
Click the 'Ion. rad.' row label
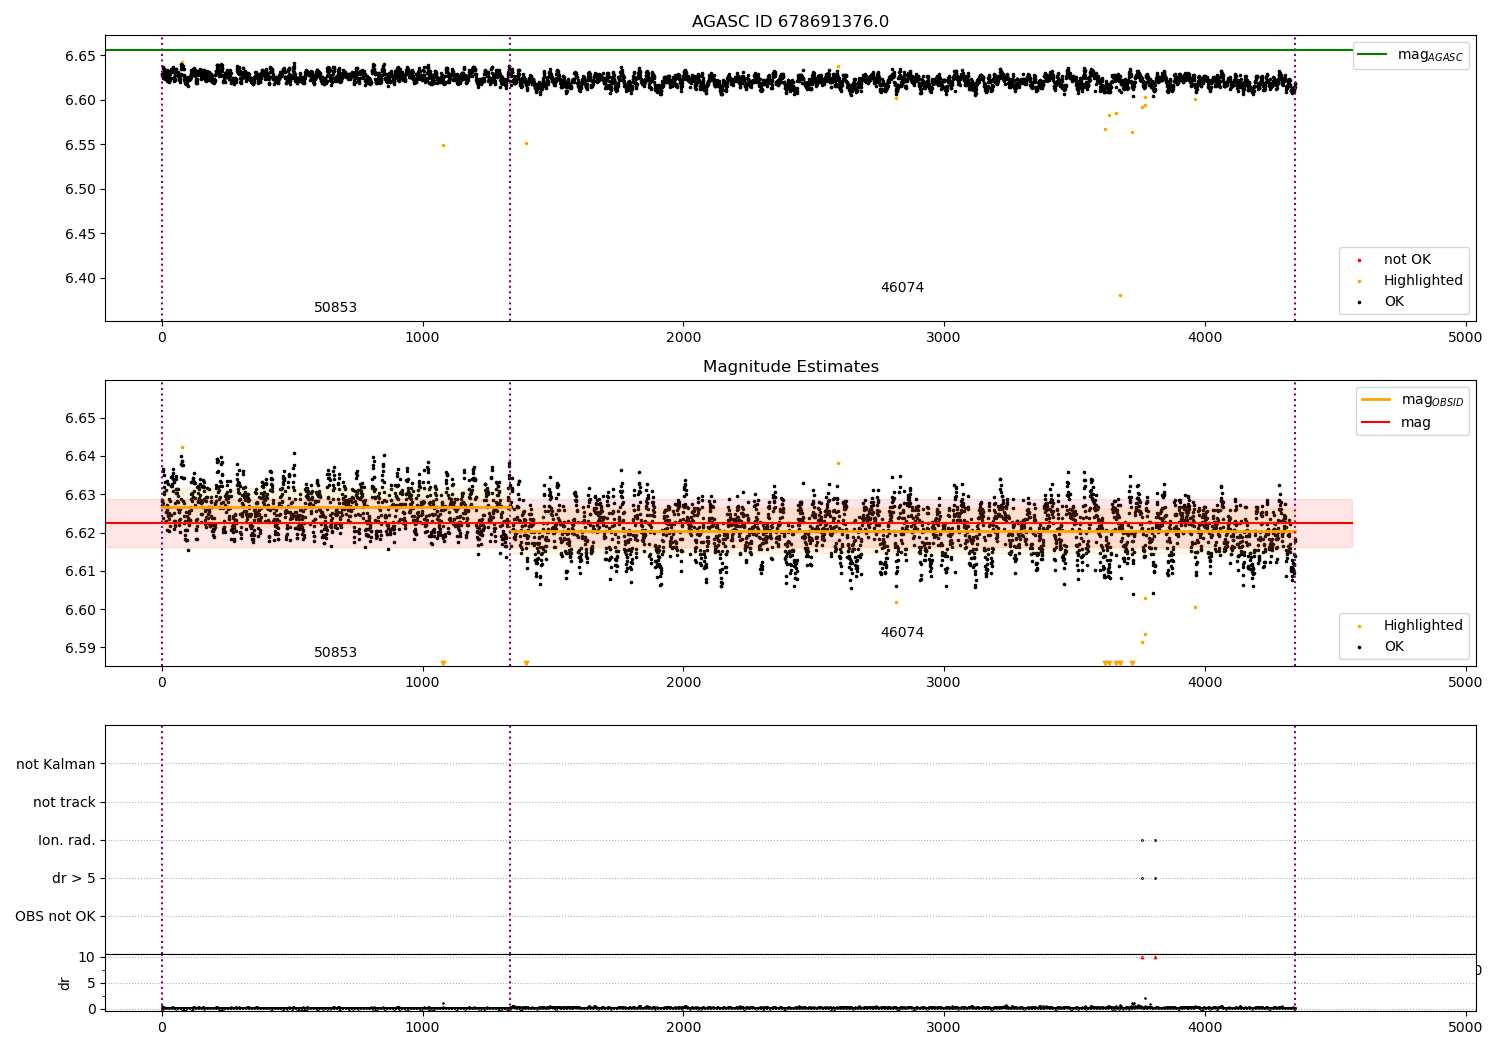(x=67, y=840)
